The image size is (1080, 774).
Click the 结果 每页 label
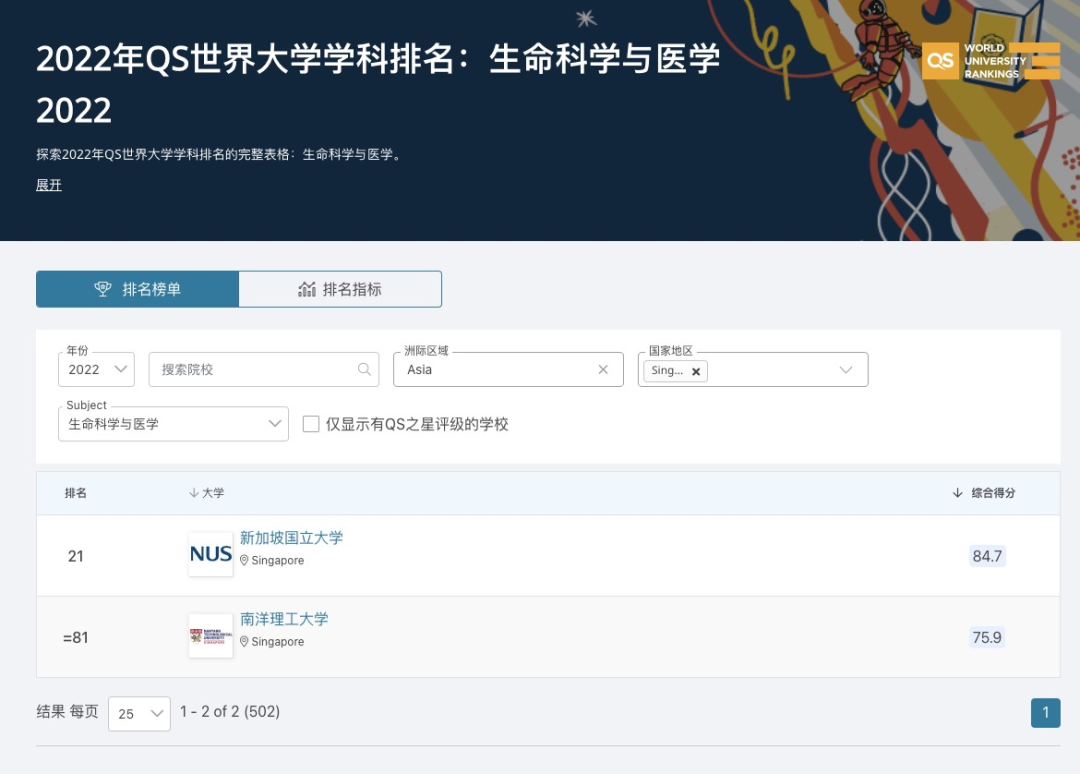68,711
